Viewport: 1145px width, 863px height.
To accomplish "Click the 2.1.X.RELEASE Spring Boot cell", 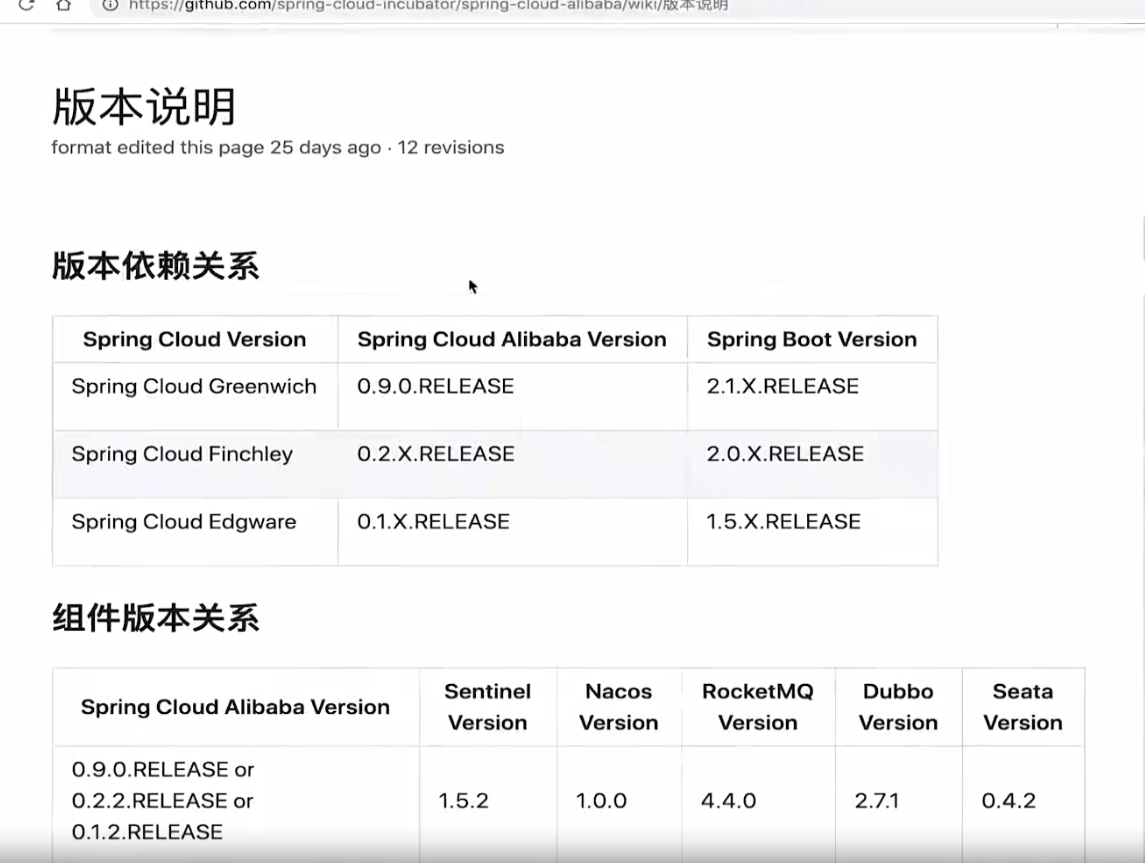I will pyautogui.click(x=783, y=387).
